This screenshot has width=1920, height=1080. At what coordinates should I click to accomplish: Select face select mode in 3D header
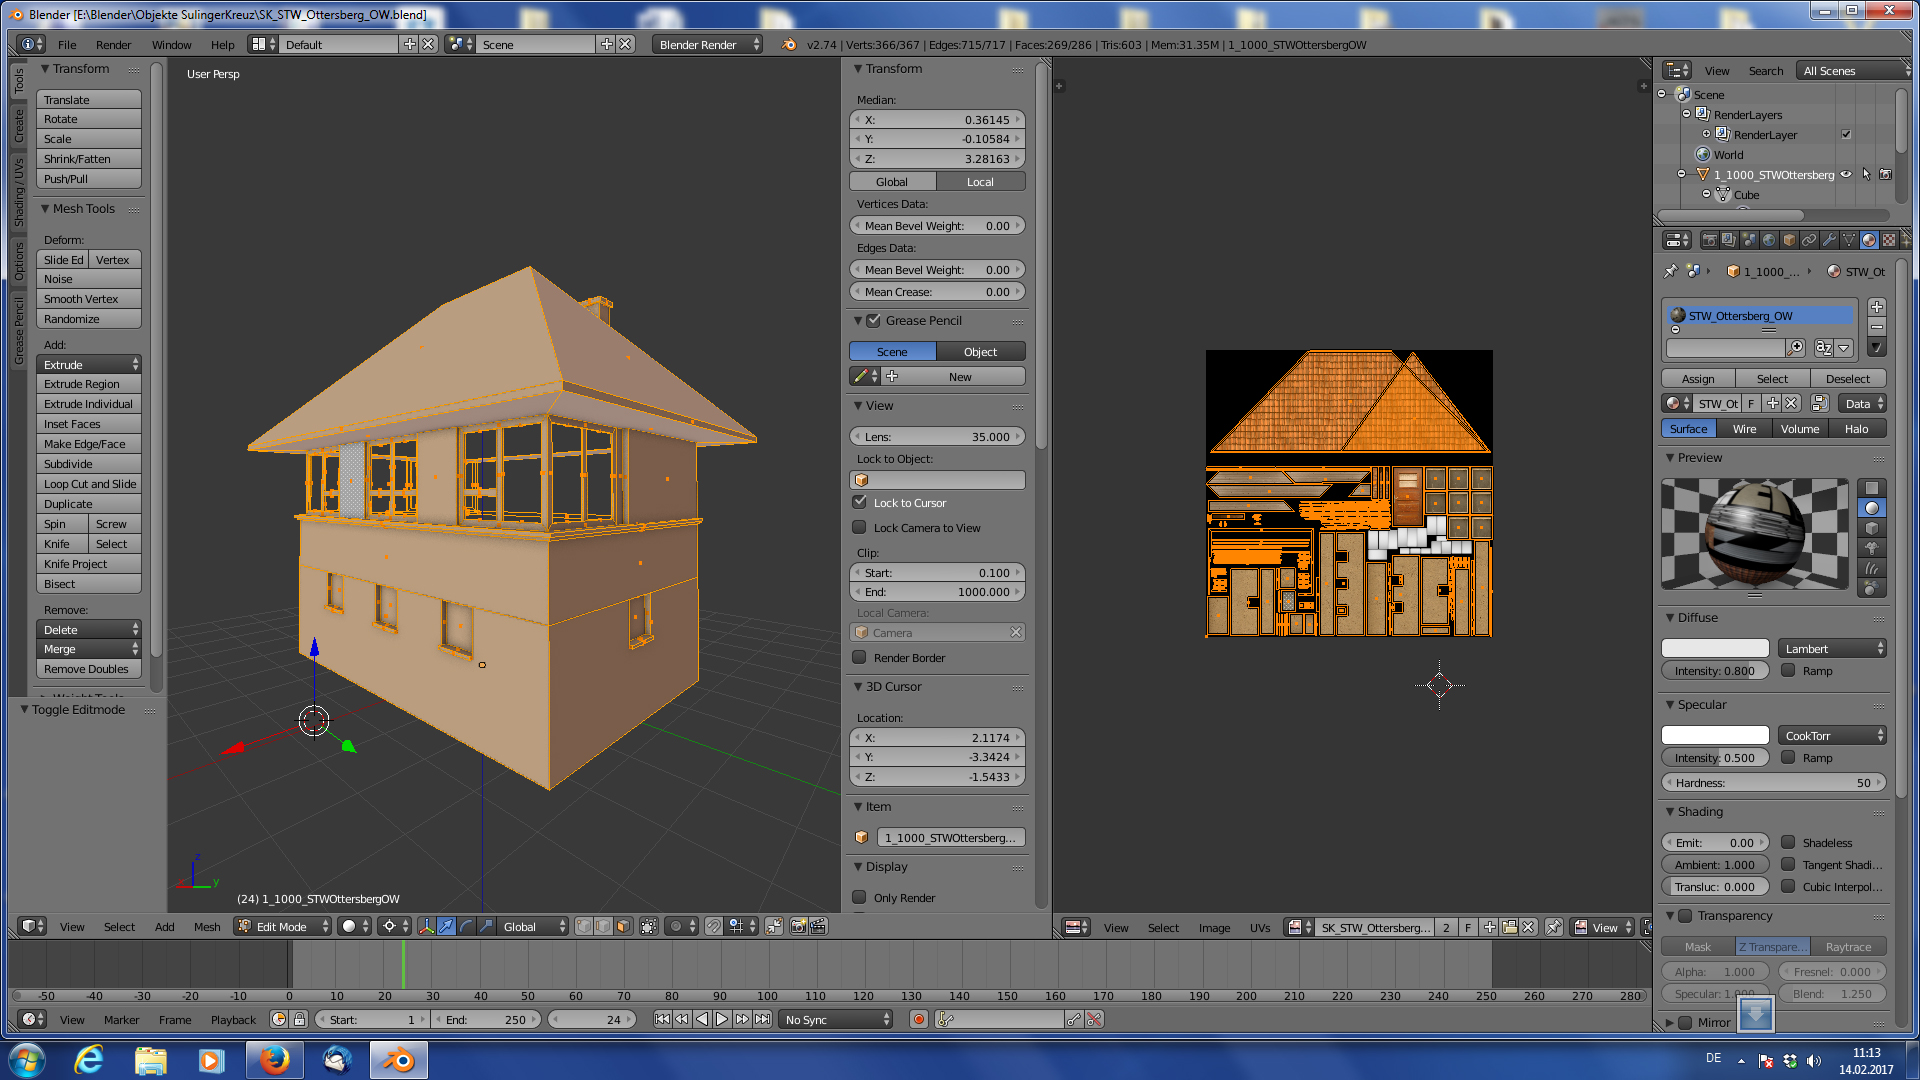pos(624,926)
